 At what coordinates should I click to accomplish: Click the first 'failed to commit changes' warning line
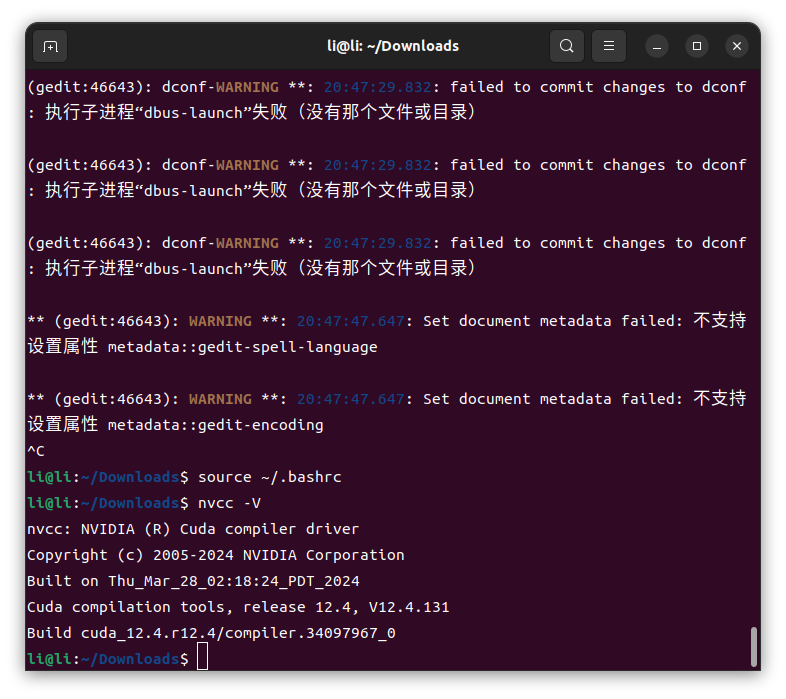[386, 87]
